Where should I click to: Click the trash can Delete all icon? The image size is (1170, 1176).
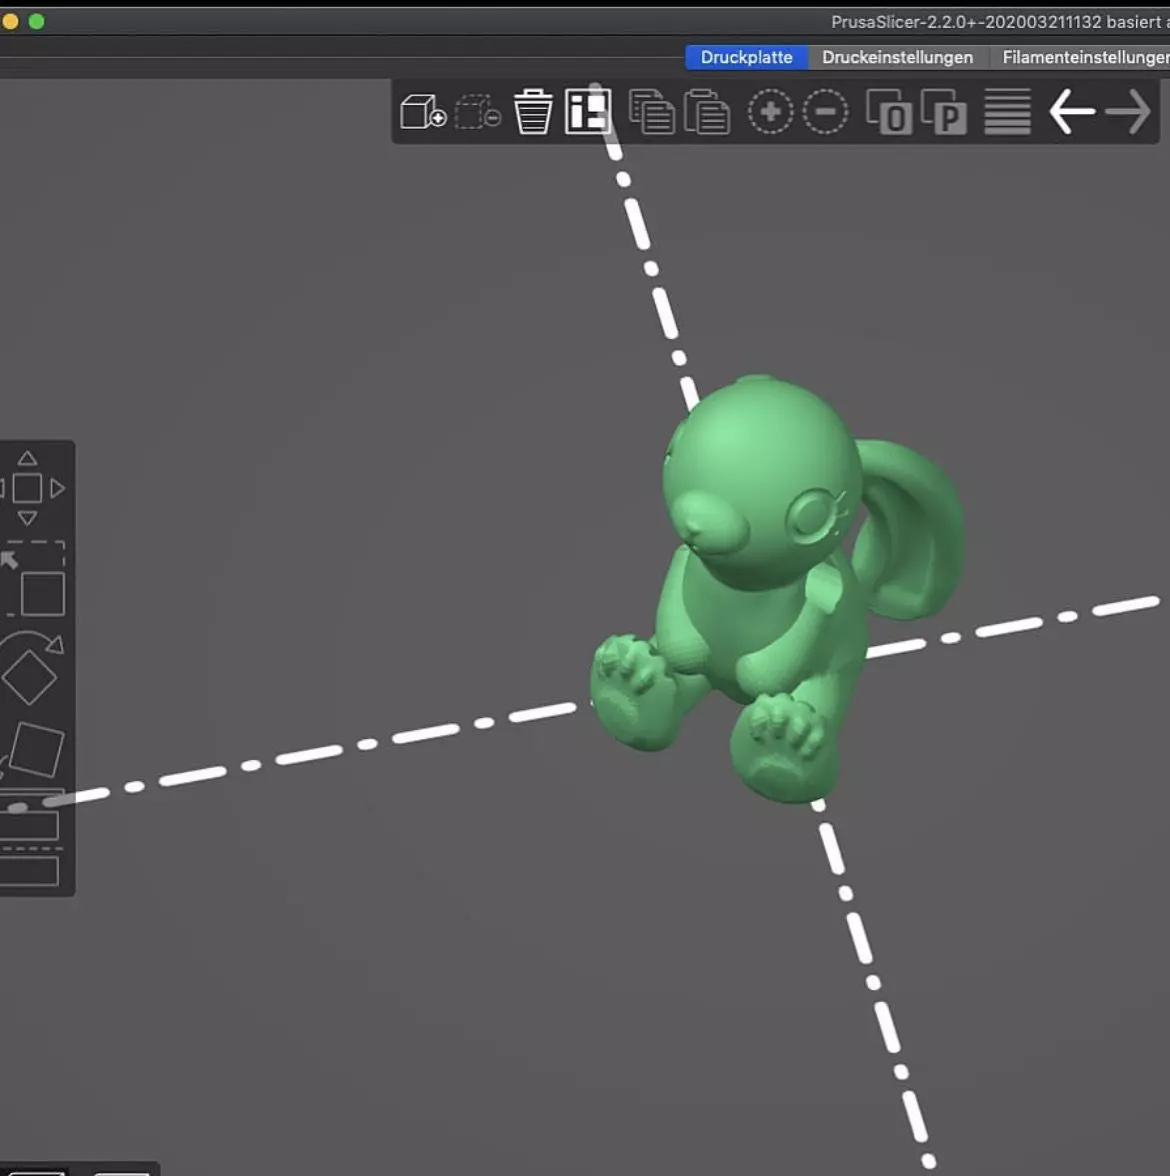(x=533, y=112)
